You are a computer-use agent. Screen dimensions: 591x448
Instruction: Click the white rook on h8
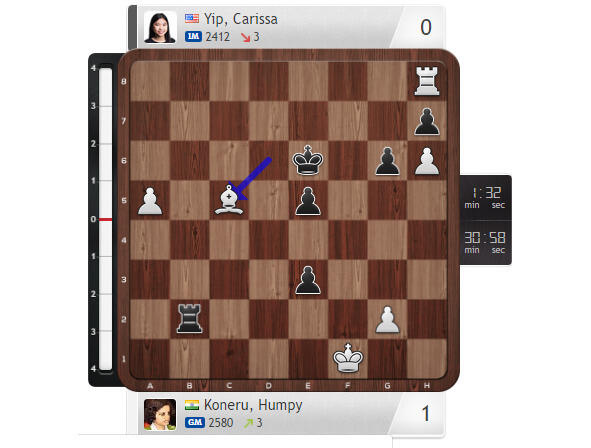[x=427, y=81]
